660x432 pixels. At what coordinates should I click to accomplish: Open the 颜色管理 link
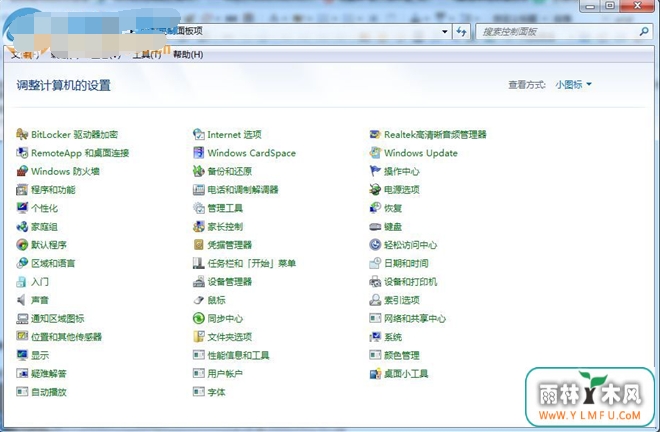[x=402, y=355]
